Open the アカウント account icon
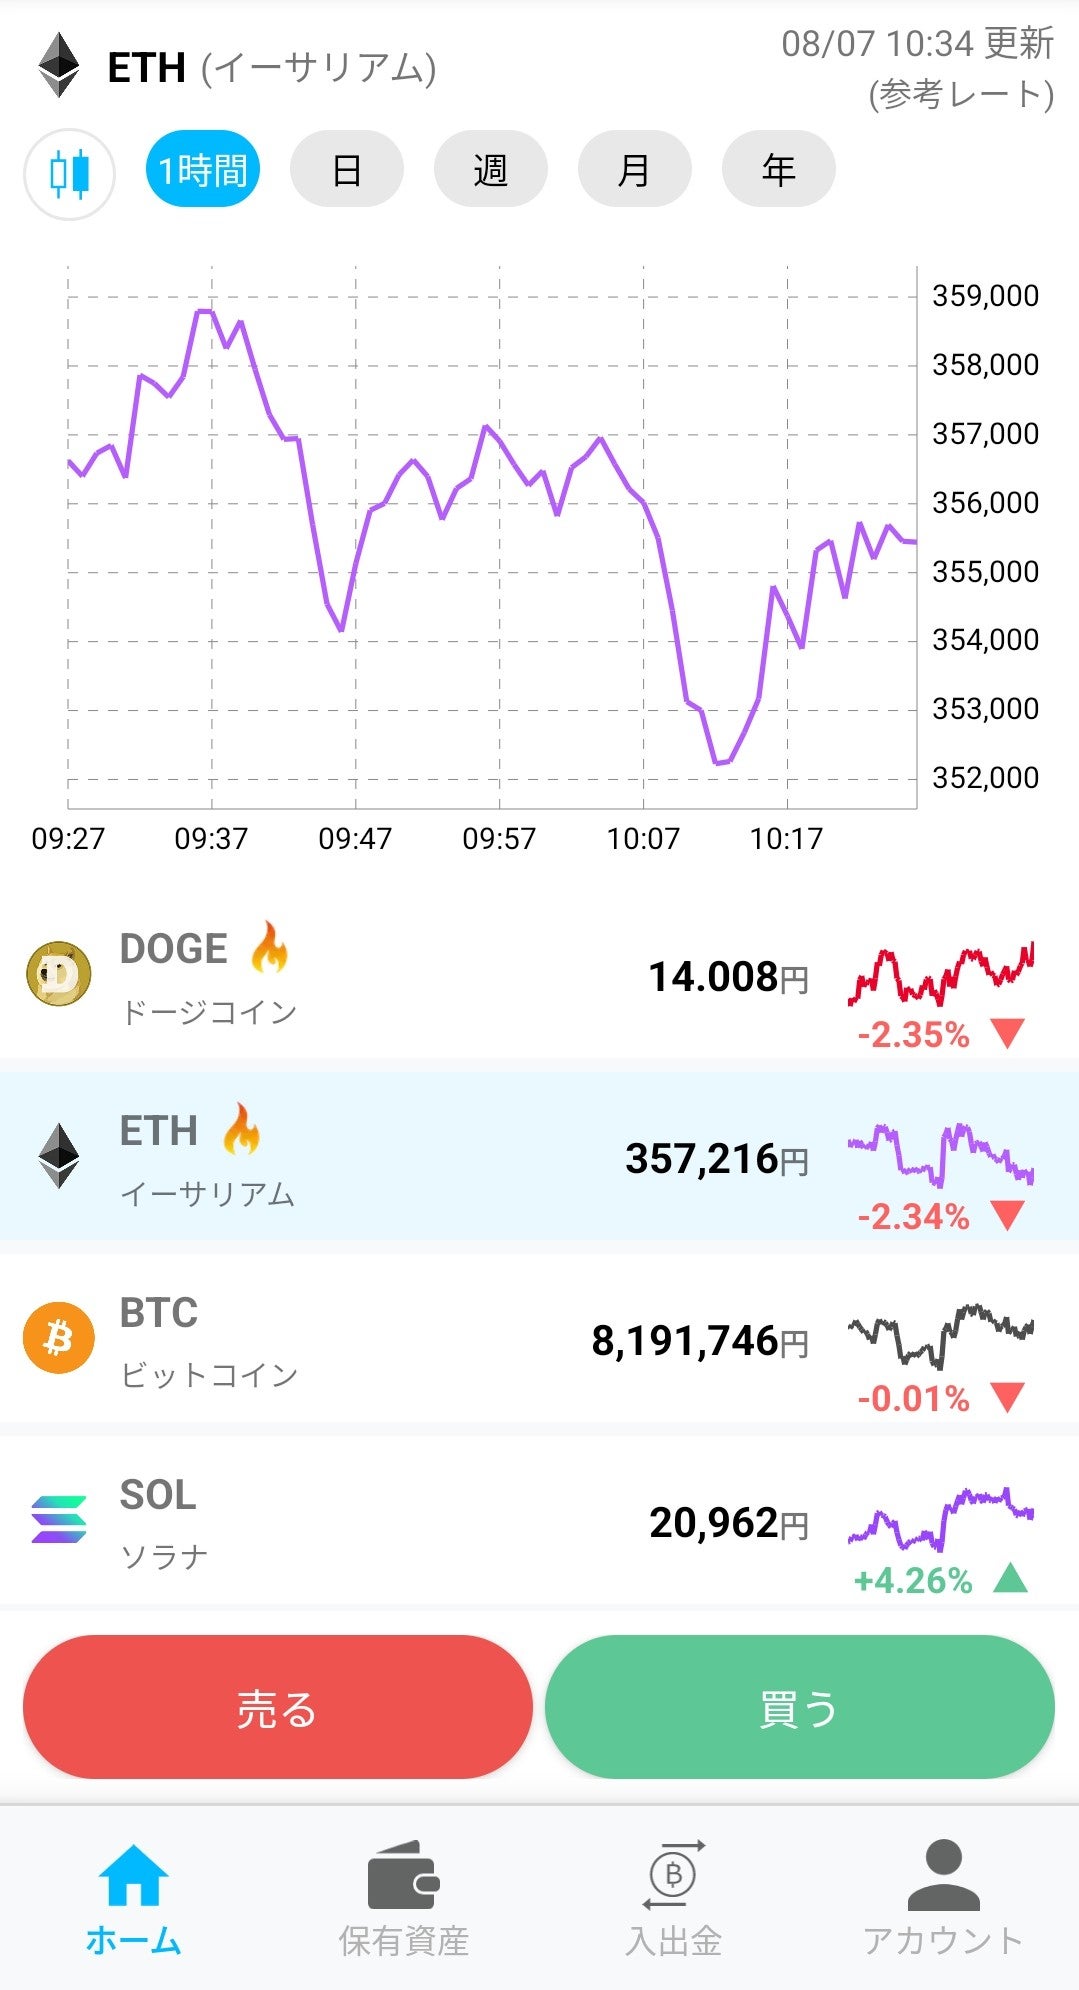The width and height of the screenshot is (1079, 1990). (943, 1876)
